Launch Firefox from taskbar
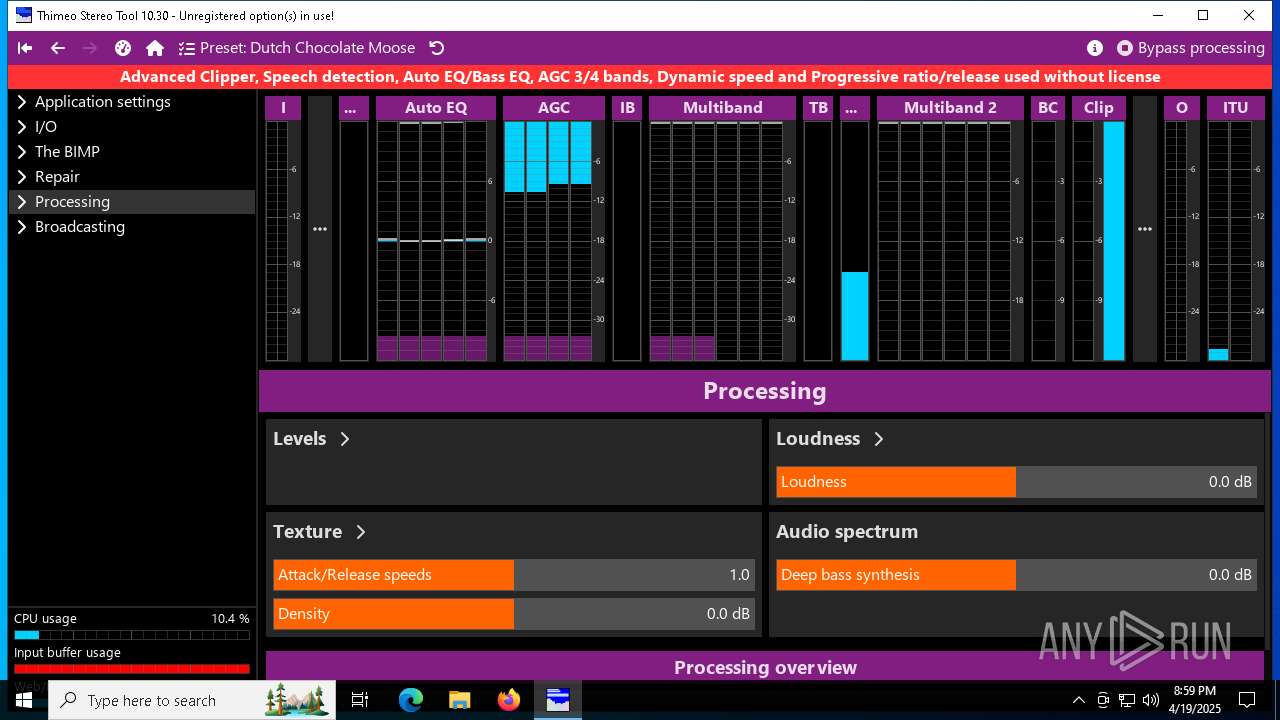 click(x=508, y=700)
